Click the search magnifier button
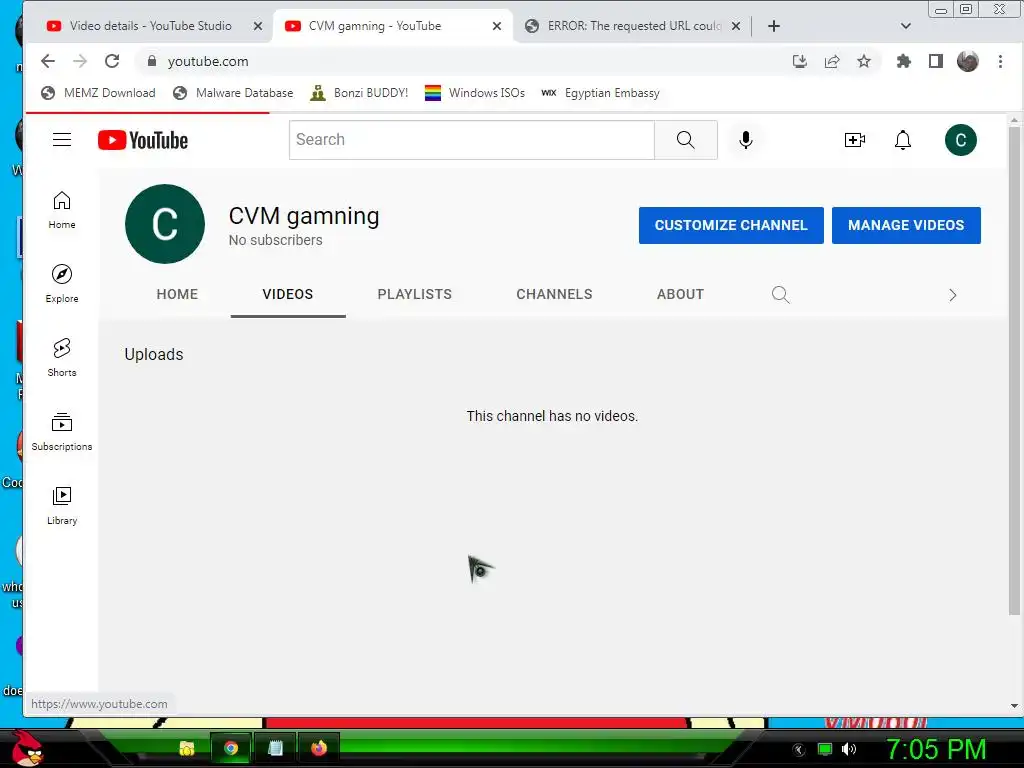 click(x=686, y=140)
